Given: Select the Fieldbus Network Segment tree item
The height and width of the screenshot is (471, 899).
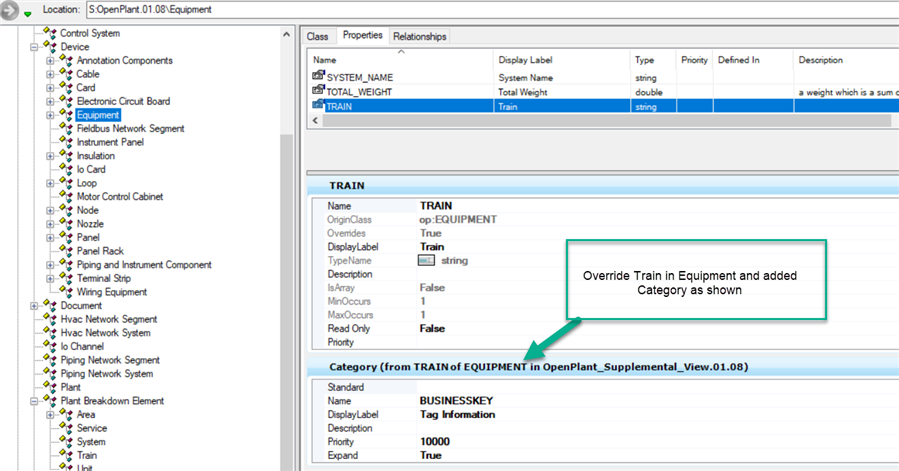Looking at the screenshot, I should [x=130, y=129].
